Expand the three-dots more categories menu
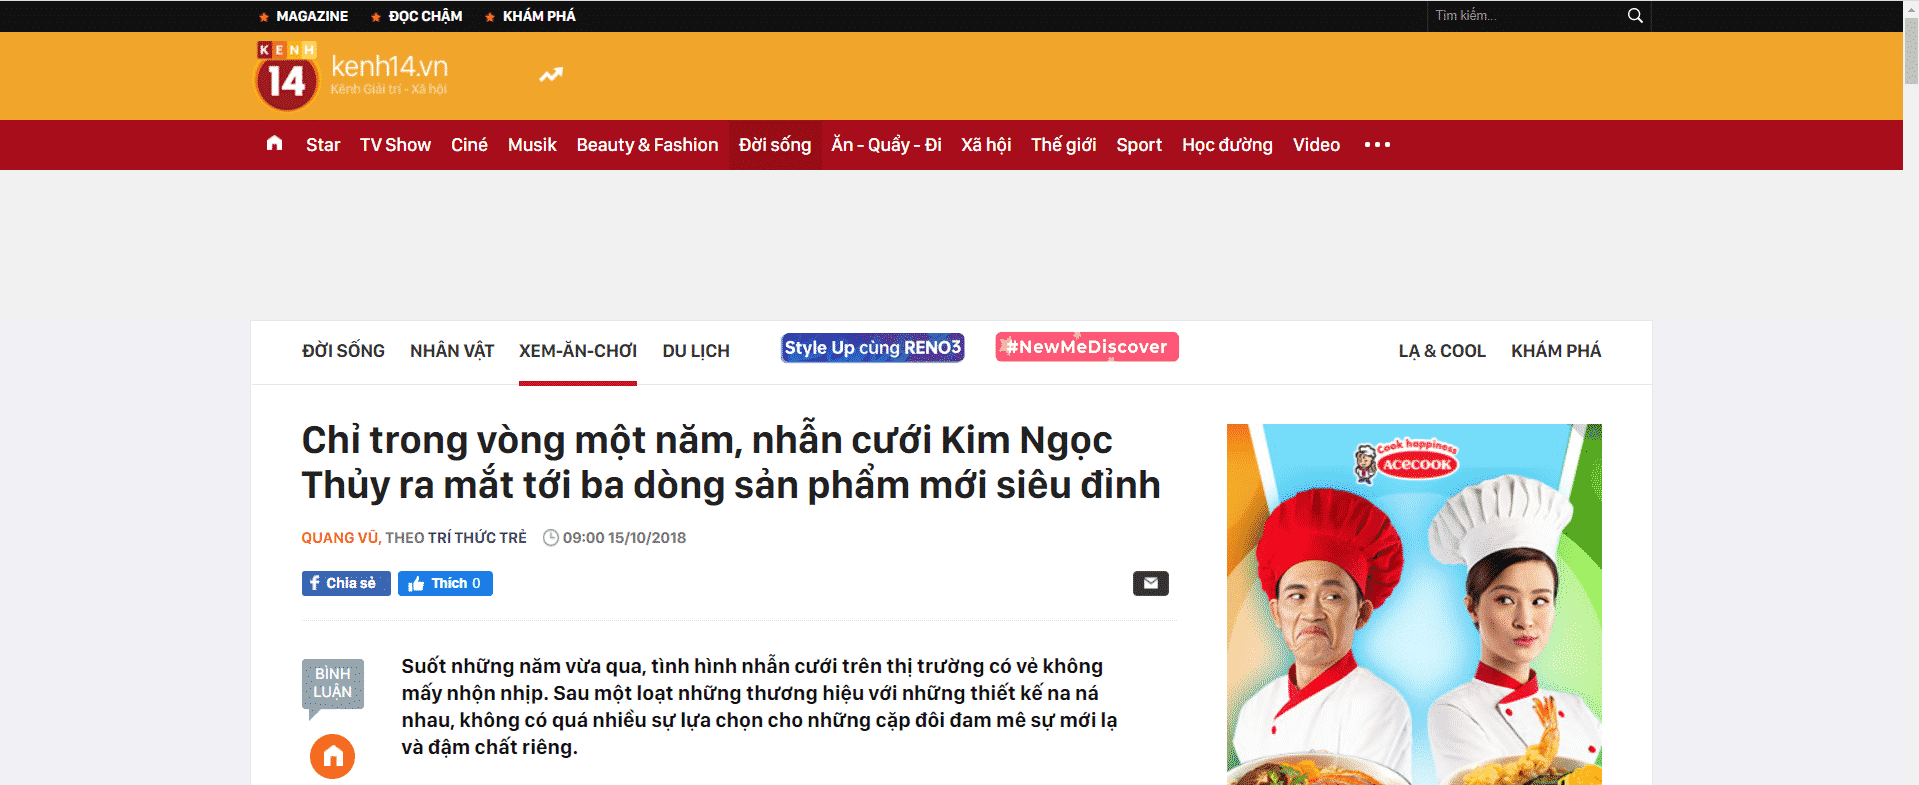 pos(1377,145)
